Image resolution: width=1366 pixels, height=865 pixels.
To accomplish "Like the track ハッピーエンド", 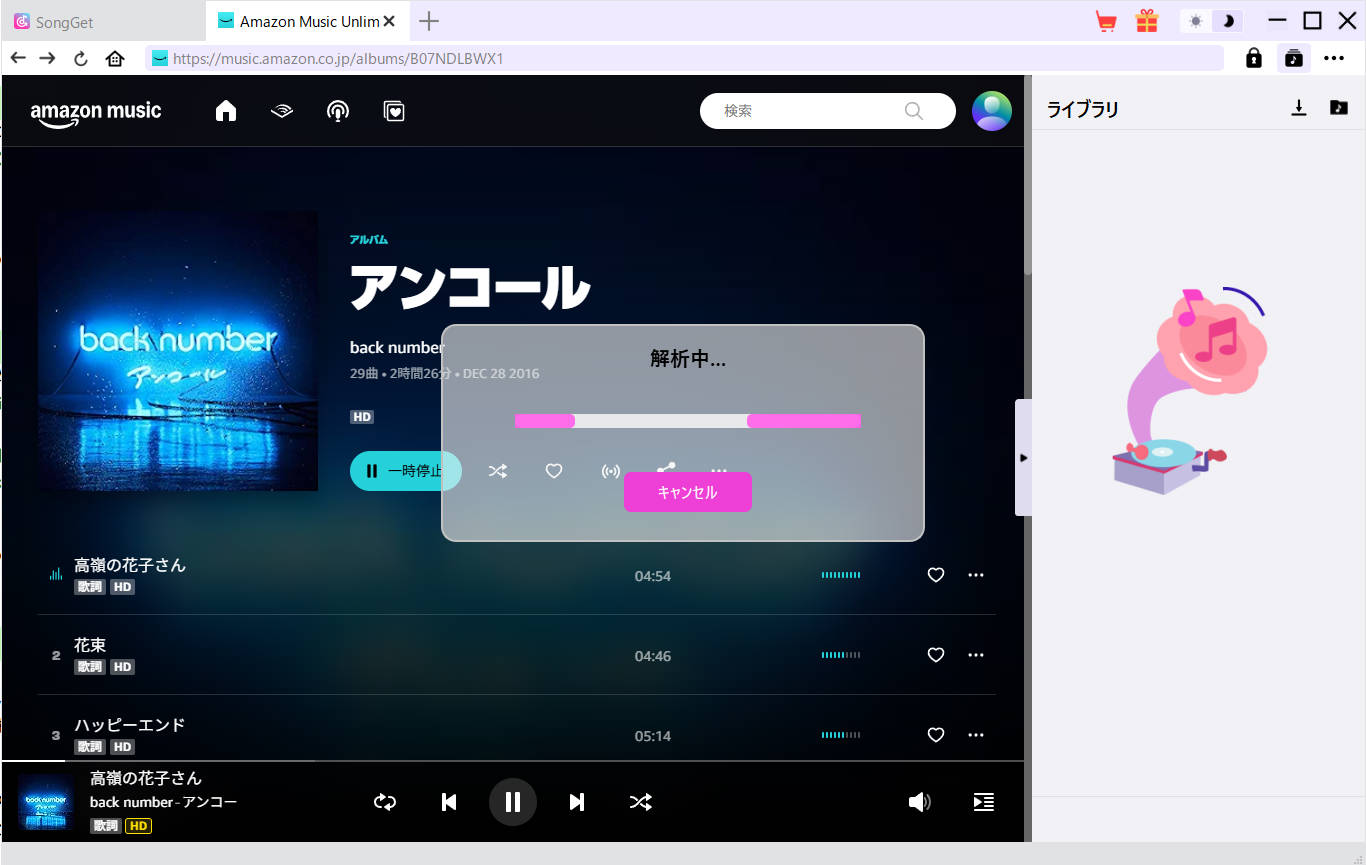I will (936, 735).
